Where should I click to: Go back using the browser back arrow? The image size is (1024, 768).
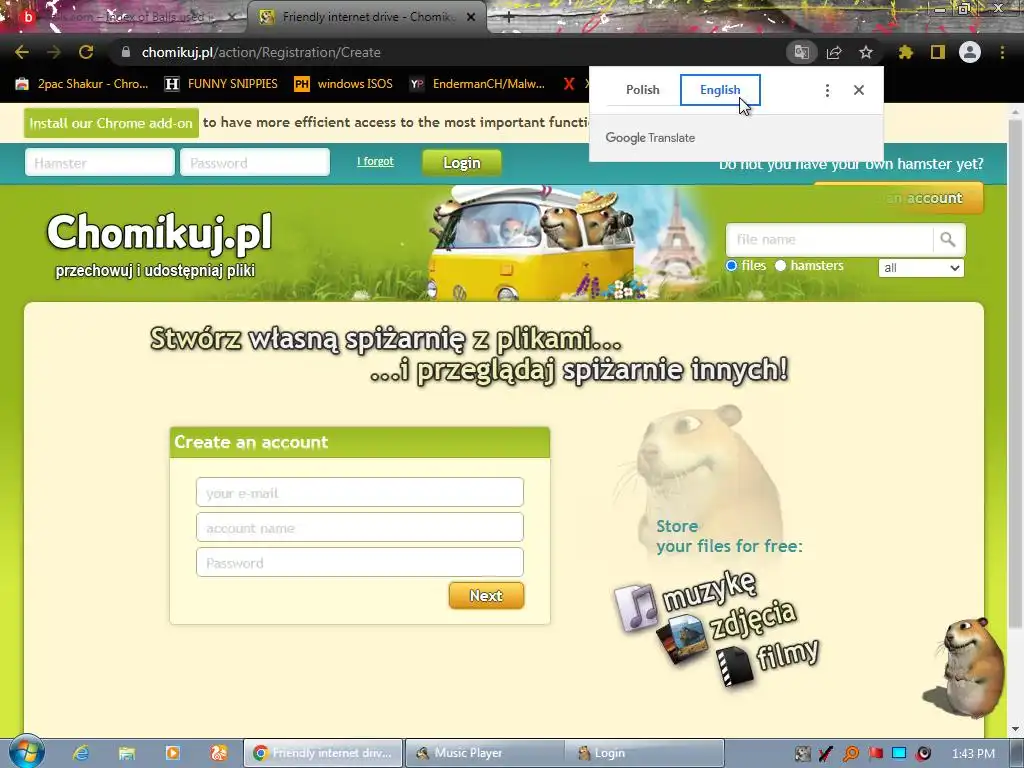click(22, 52)
